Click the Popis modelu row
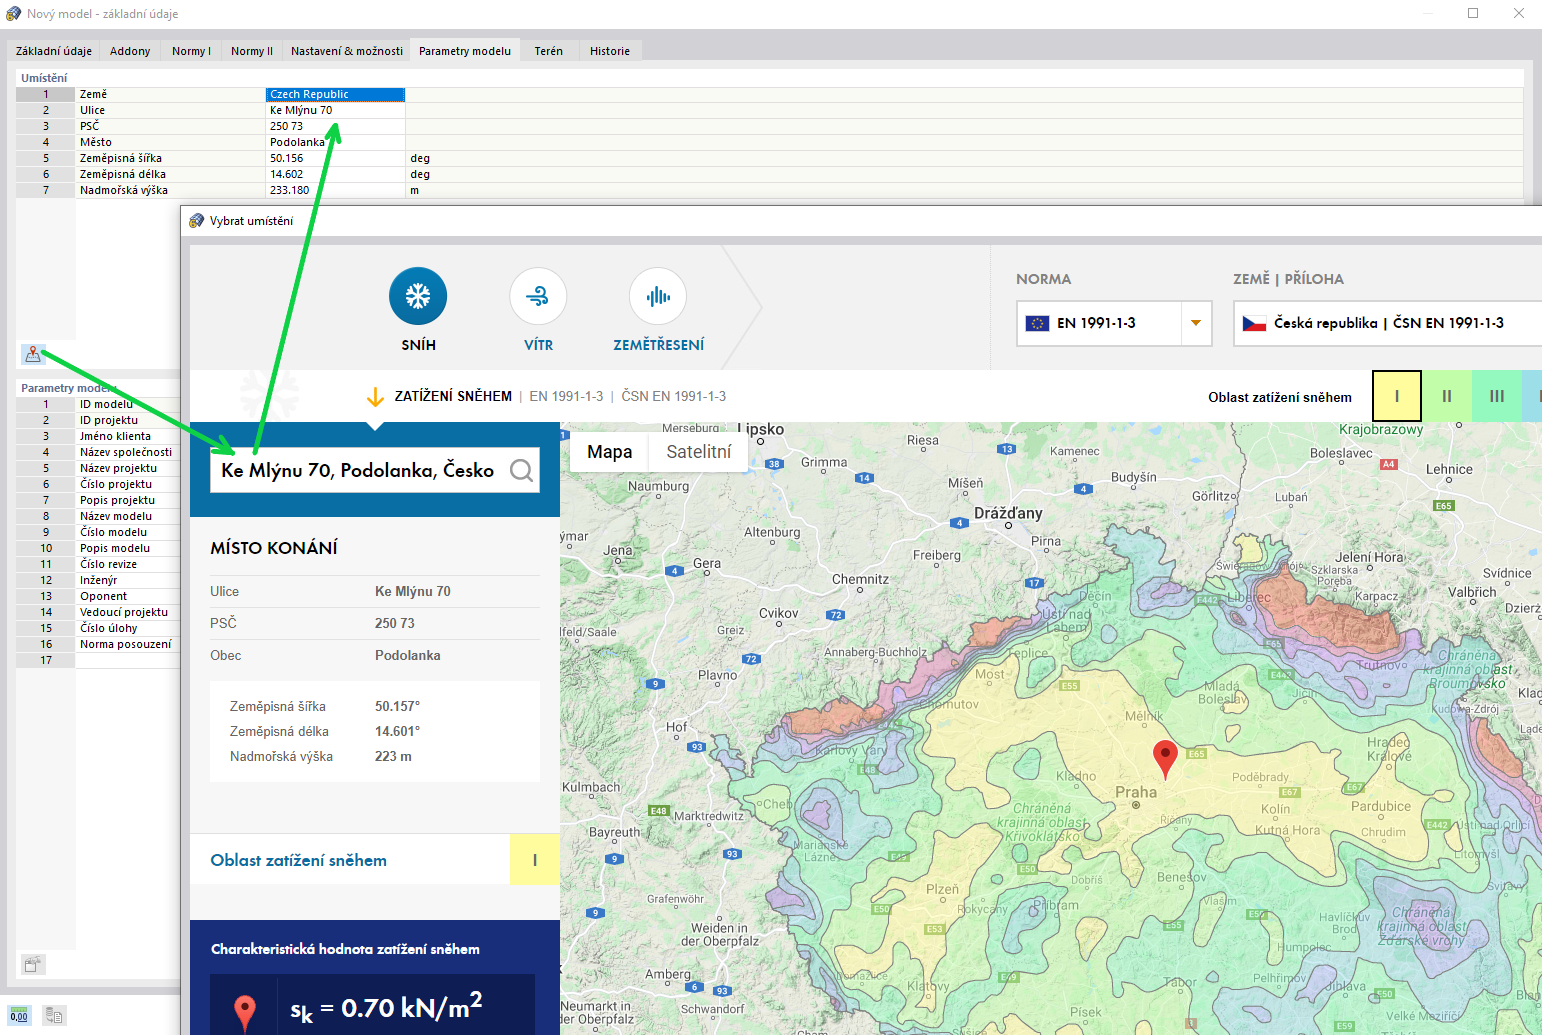1542x1035 pixels. point(98,548)
